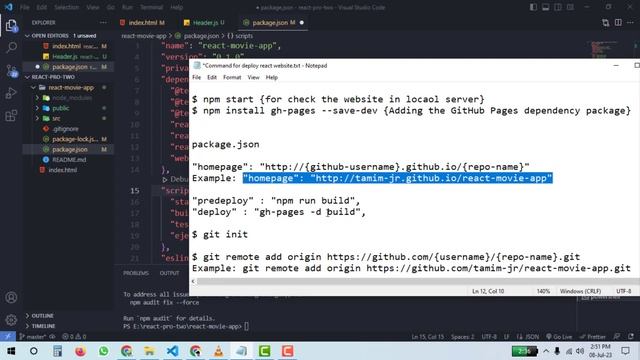Open README.md in the file tree
This screenshot has height=360, width=640.
(69, 160)
